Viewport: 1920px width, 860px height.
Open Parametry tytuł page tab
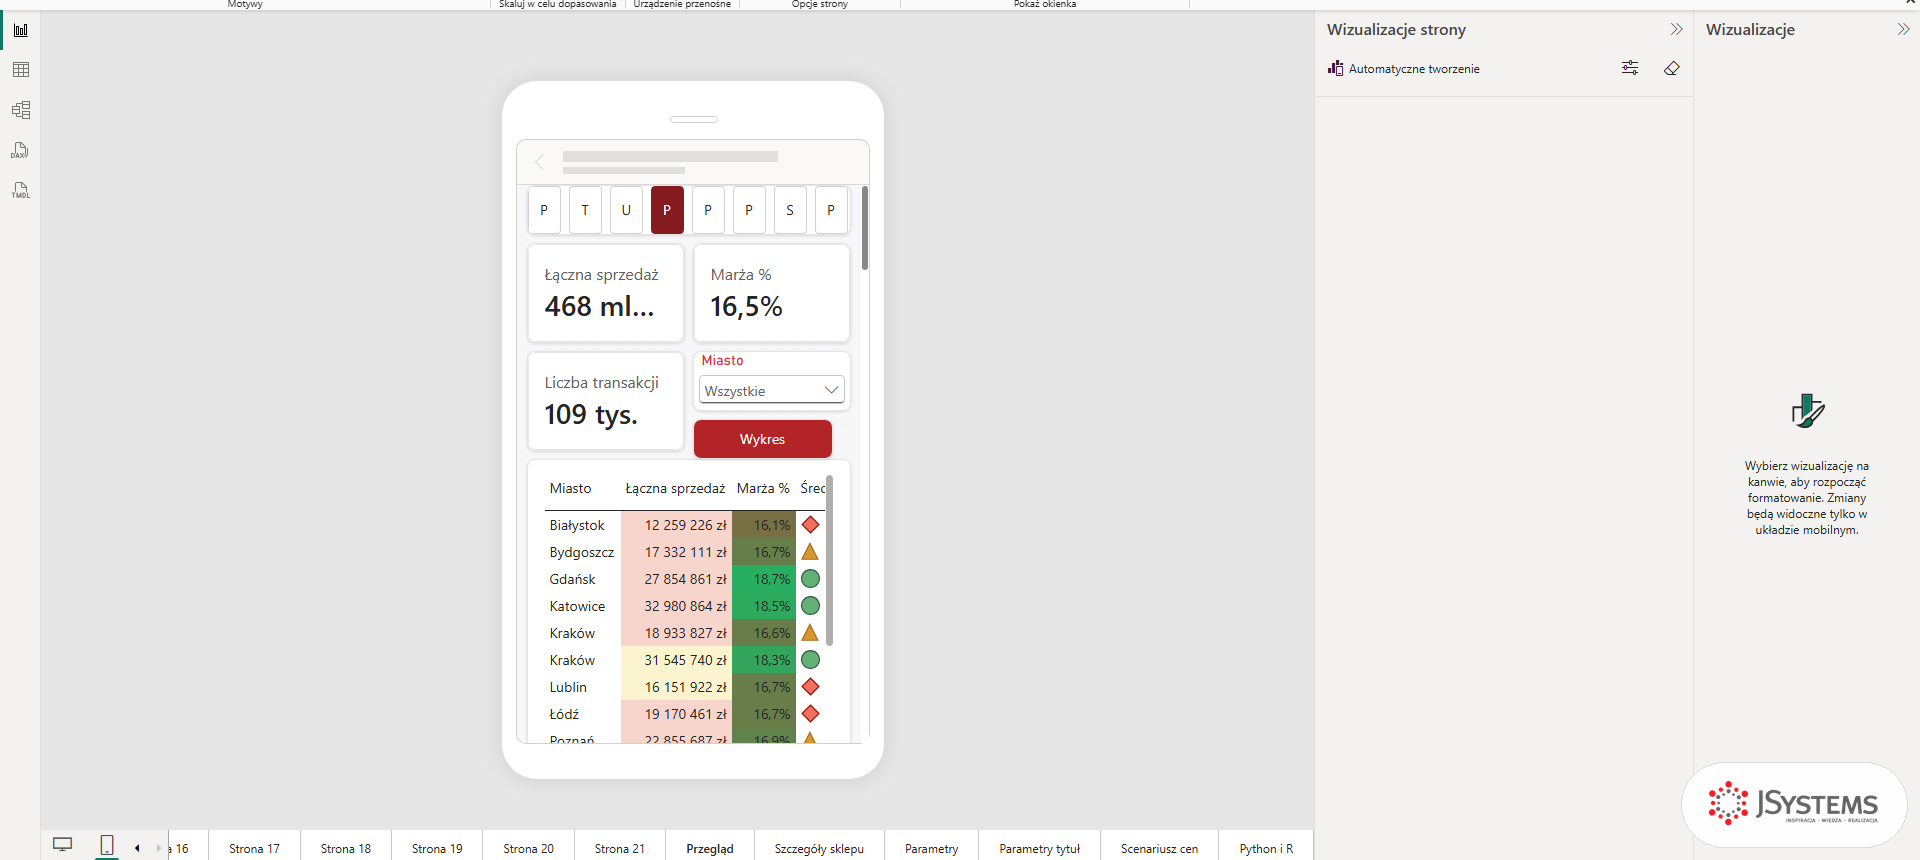(1039, 848)
